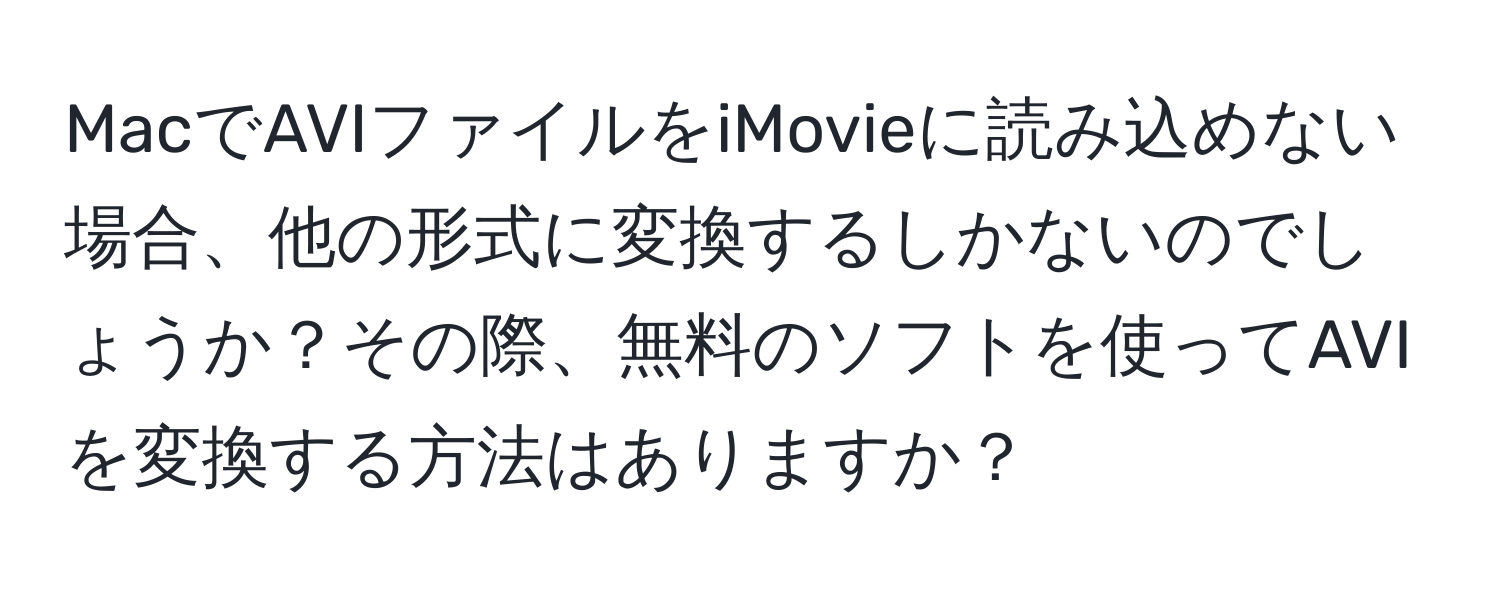
Task: Click '変換' in the last line
Action: [197, 462]
